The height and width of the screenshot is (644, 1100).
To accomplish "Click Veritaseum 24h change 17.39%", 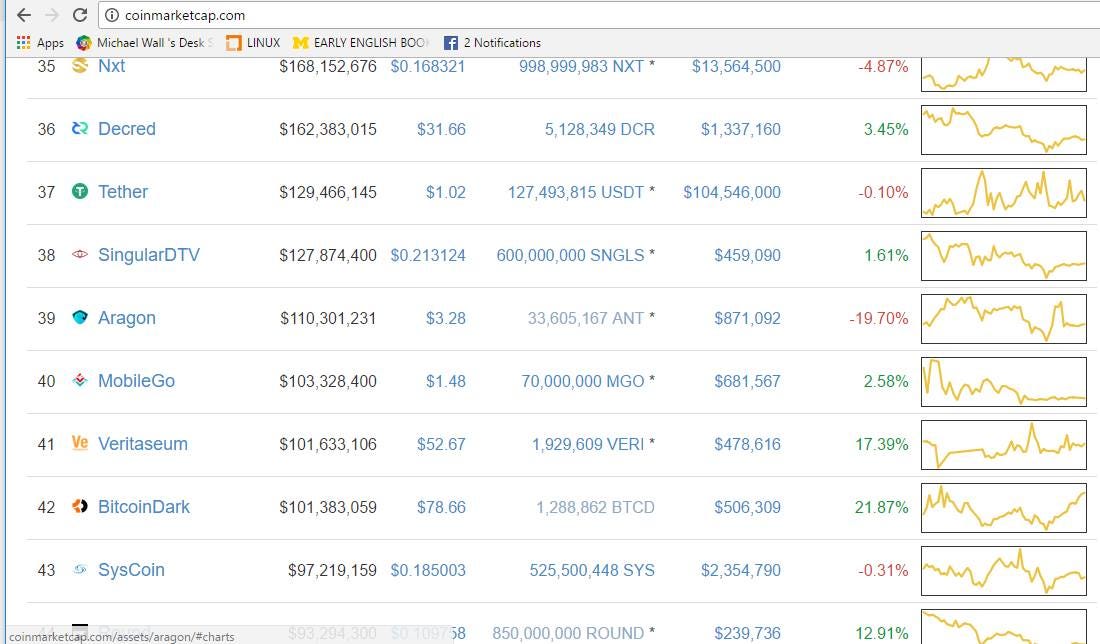I will click(882, 445).
